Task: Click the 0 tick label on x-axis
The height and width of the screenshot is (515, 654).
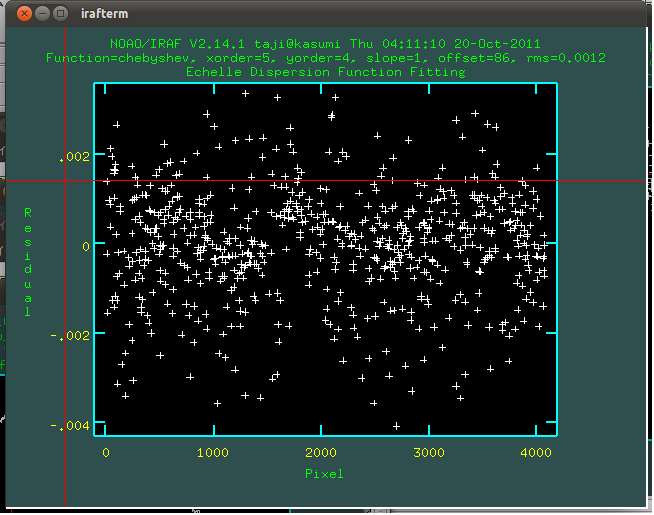Action: point(106,452)
